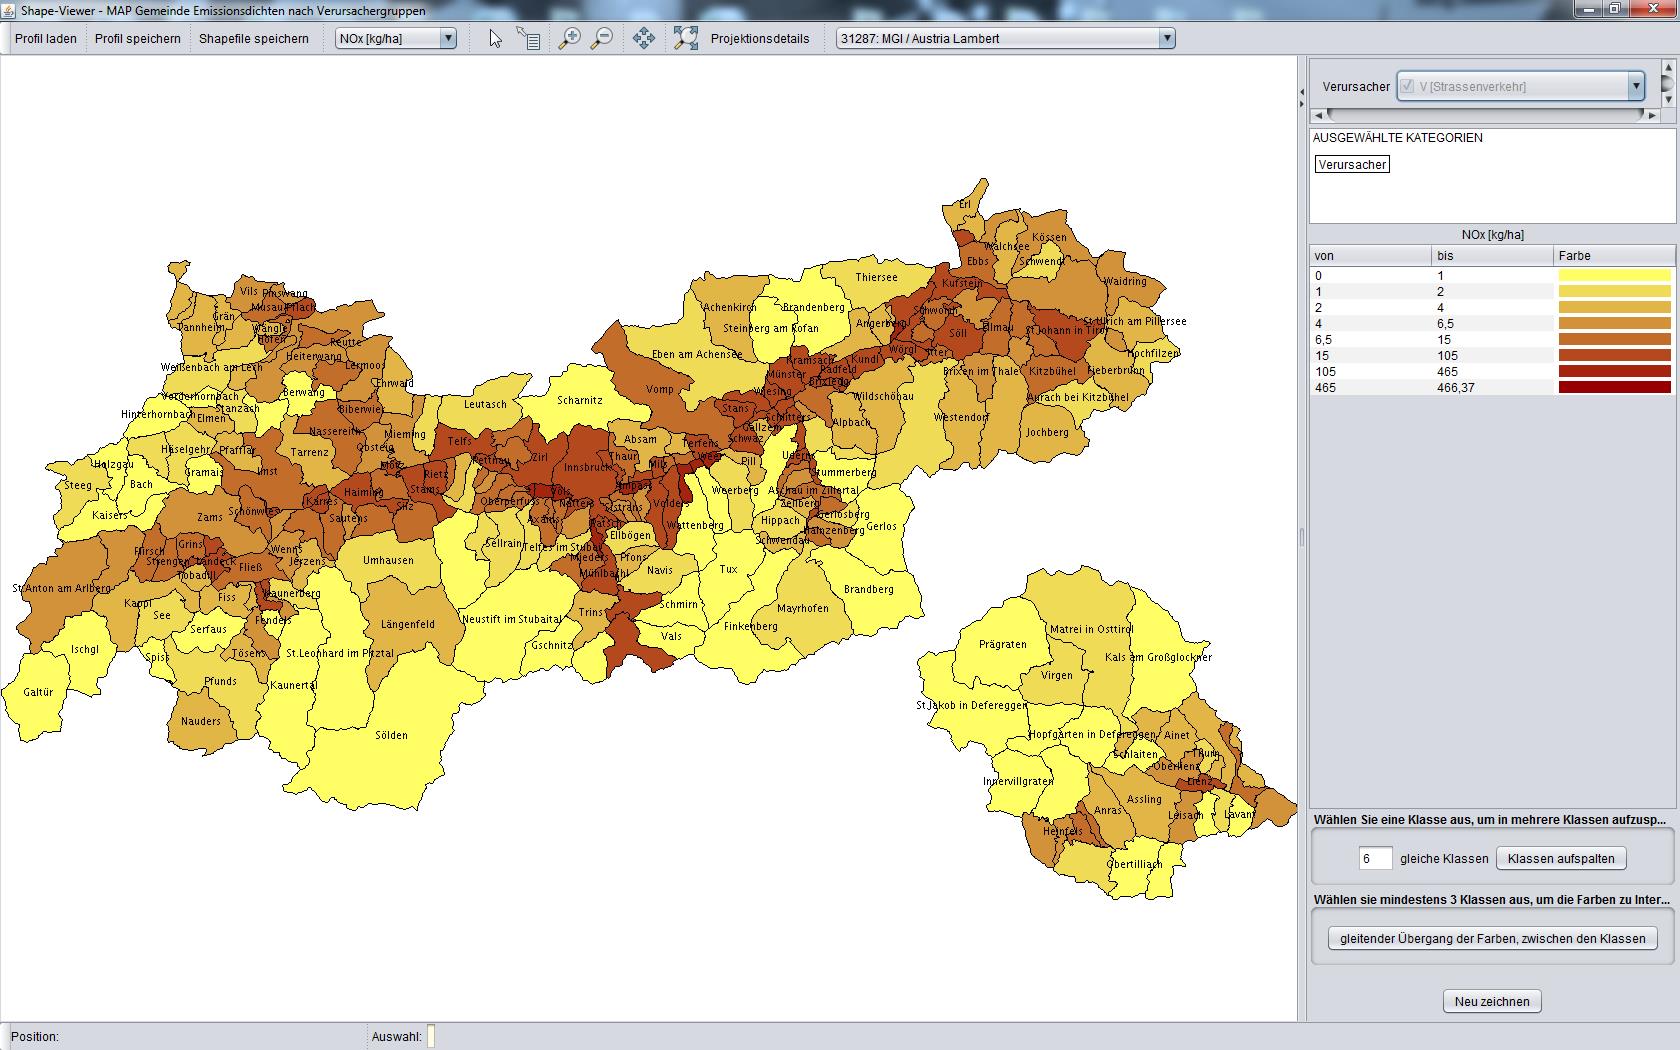1680x1050 pixels.
Task: Click Profil laden in the toolbar
Action: pos(46,39)
